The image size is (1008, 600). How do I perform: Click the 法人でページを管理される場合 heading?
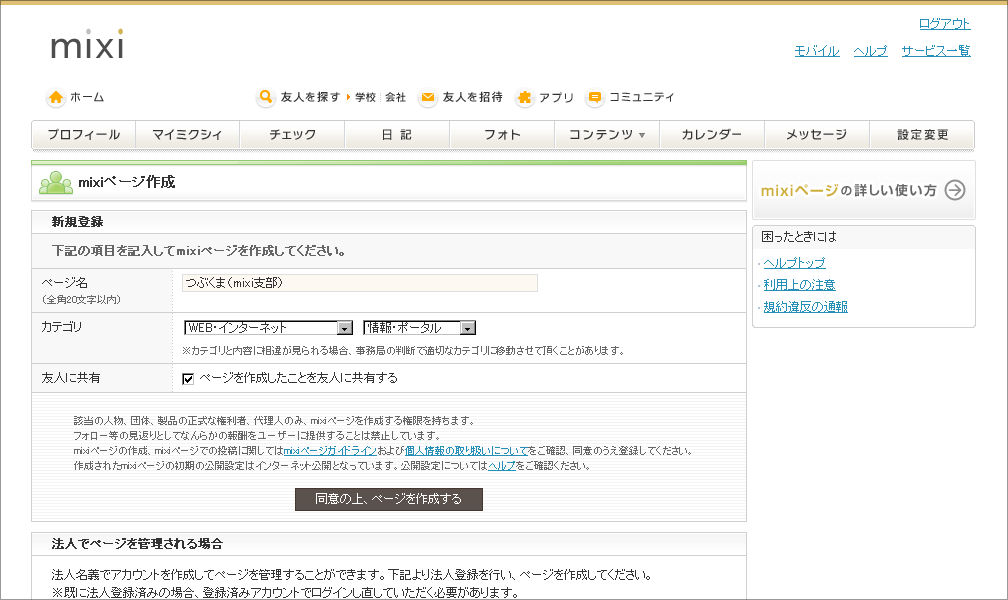[137, 544]
